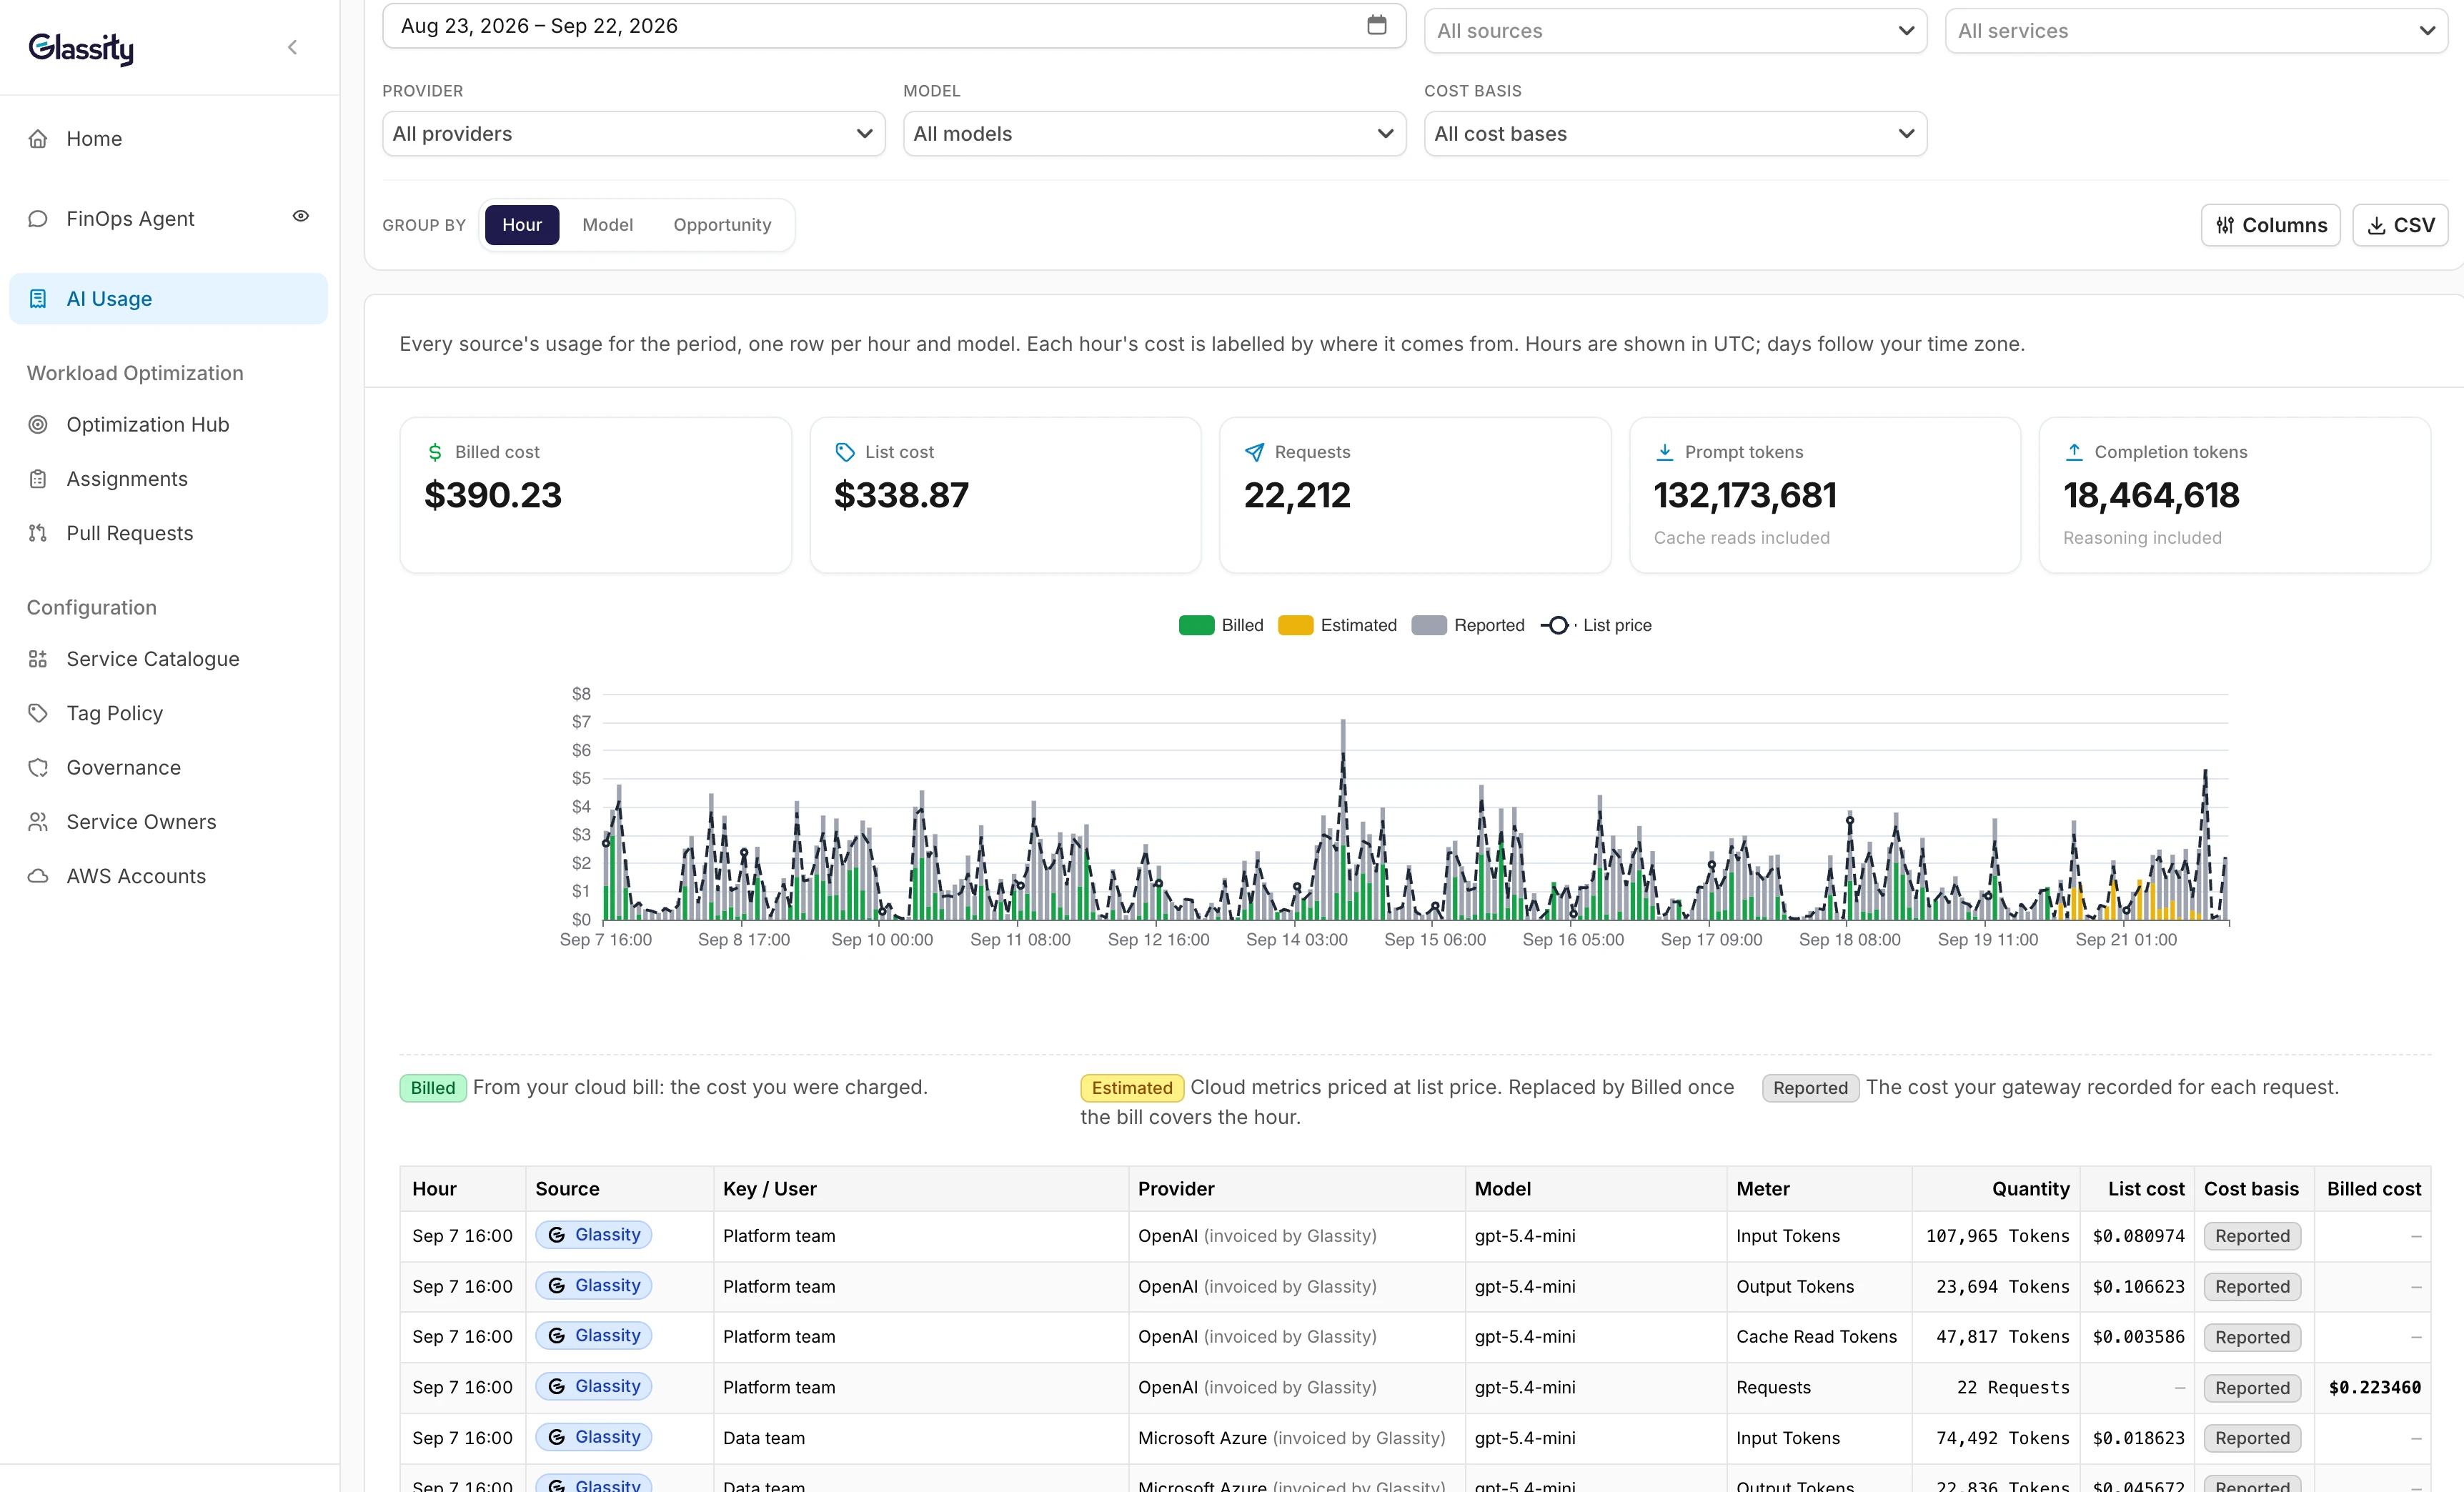
Task: Expand the All providers dropdown
Action: pos(633,134)
